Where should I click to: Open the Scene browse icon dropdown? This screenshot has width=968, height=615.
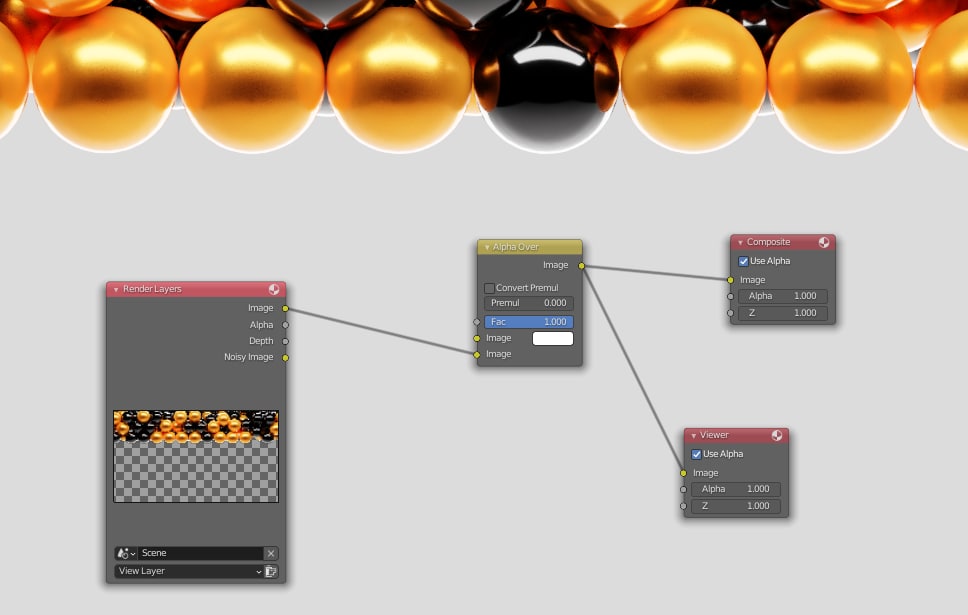(x=126, y=553)
